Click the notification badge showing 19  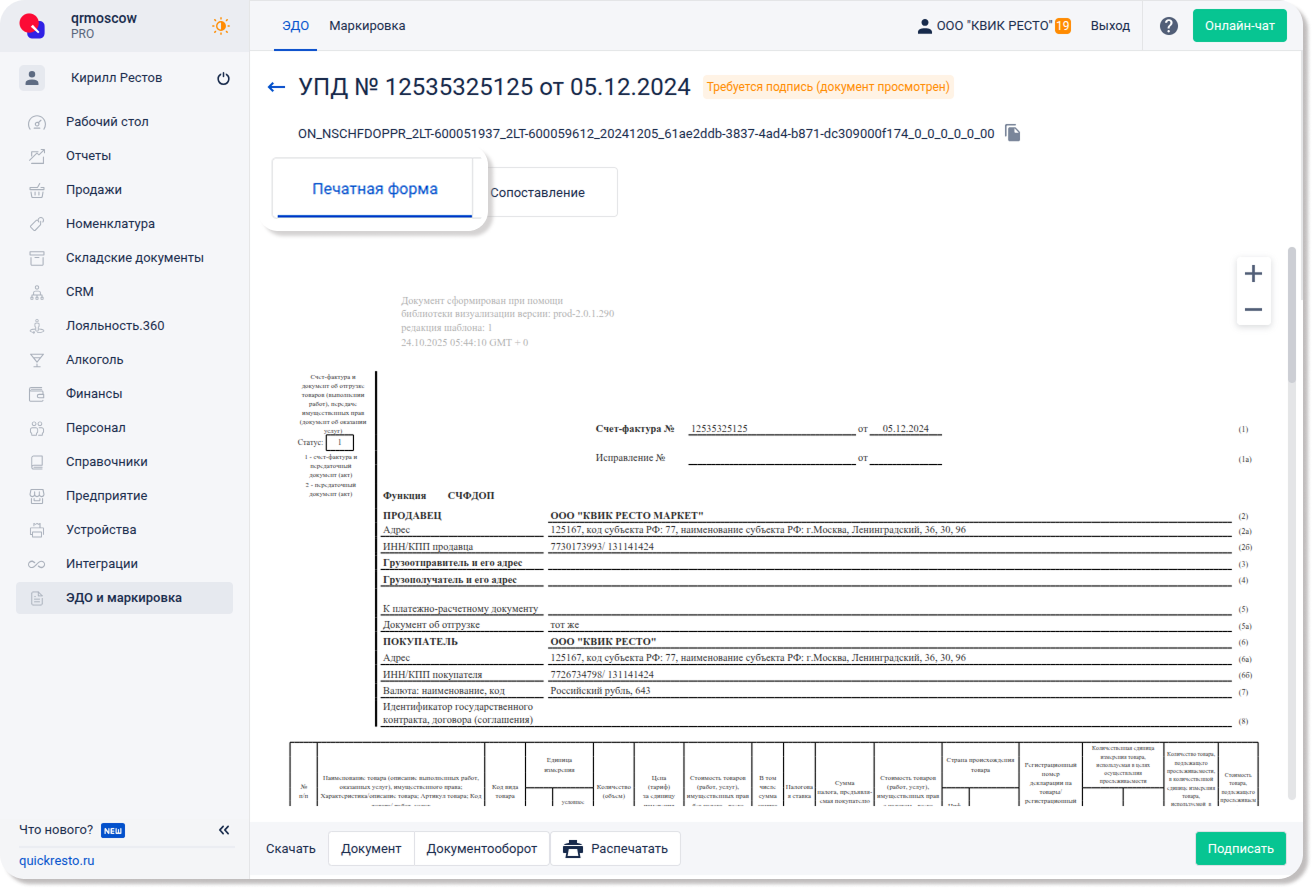[1062, 26]
